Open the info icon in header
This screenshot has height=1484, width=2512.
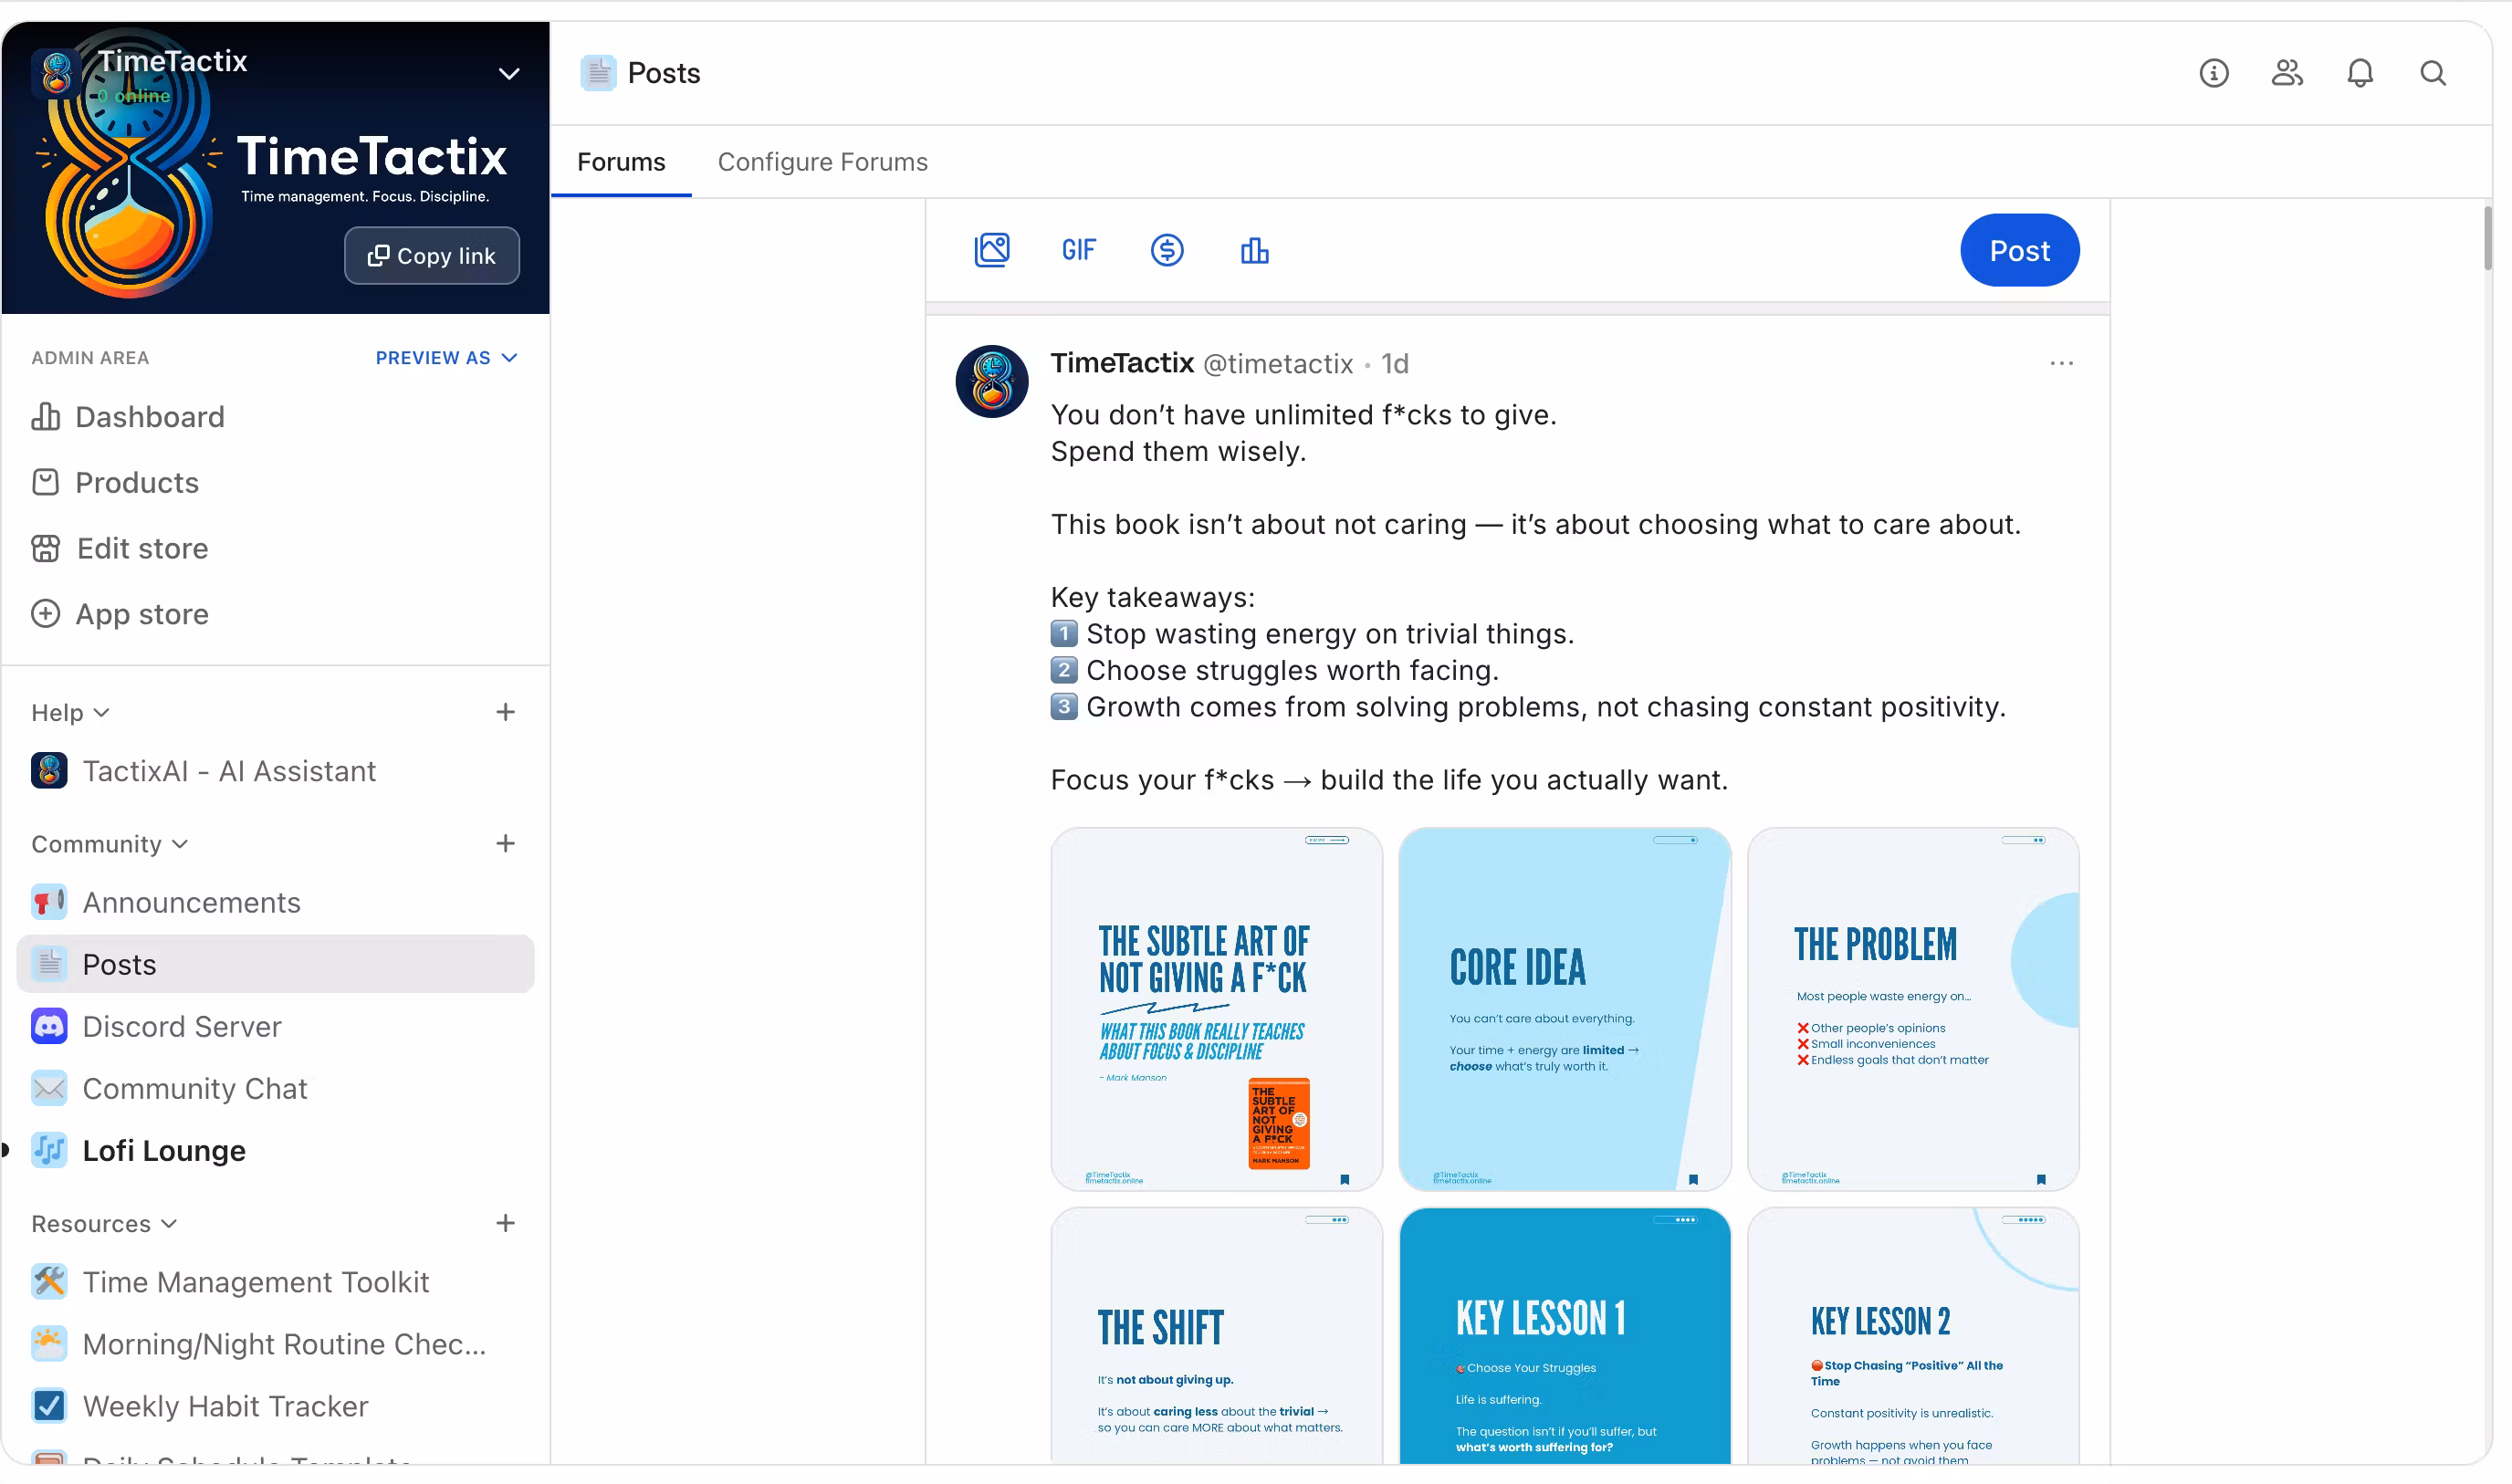click(x=2214, y=73)
